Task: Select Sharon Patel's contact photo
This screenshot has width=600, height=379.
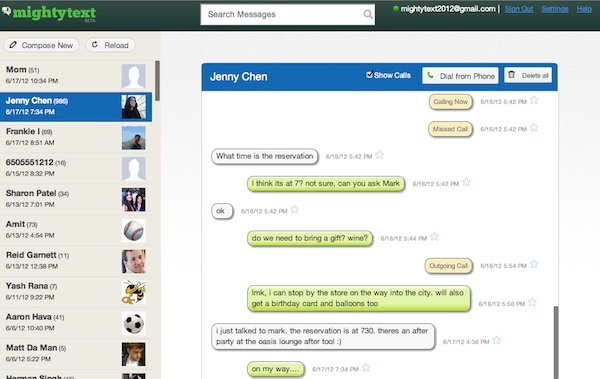Action: 134,200
